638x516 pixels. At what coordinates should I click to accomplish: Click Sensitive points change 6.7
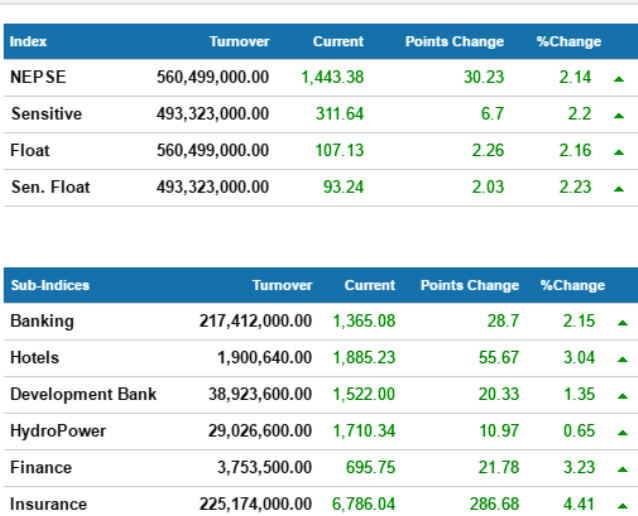(492, 114)
